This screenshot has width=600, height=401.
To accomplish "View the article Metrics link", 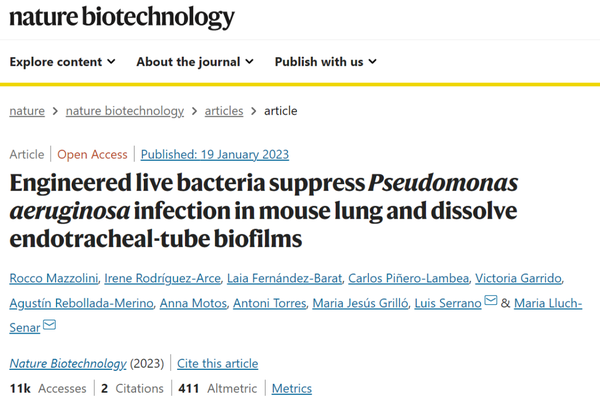I will [x=292, y=388].
